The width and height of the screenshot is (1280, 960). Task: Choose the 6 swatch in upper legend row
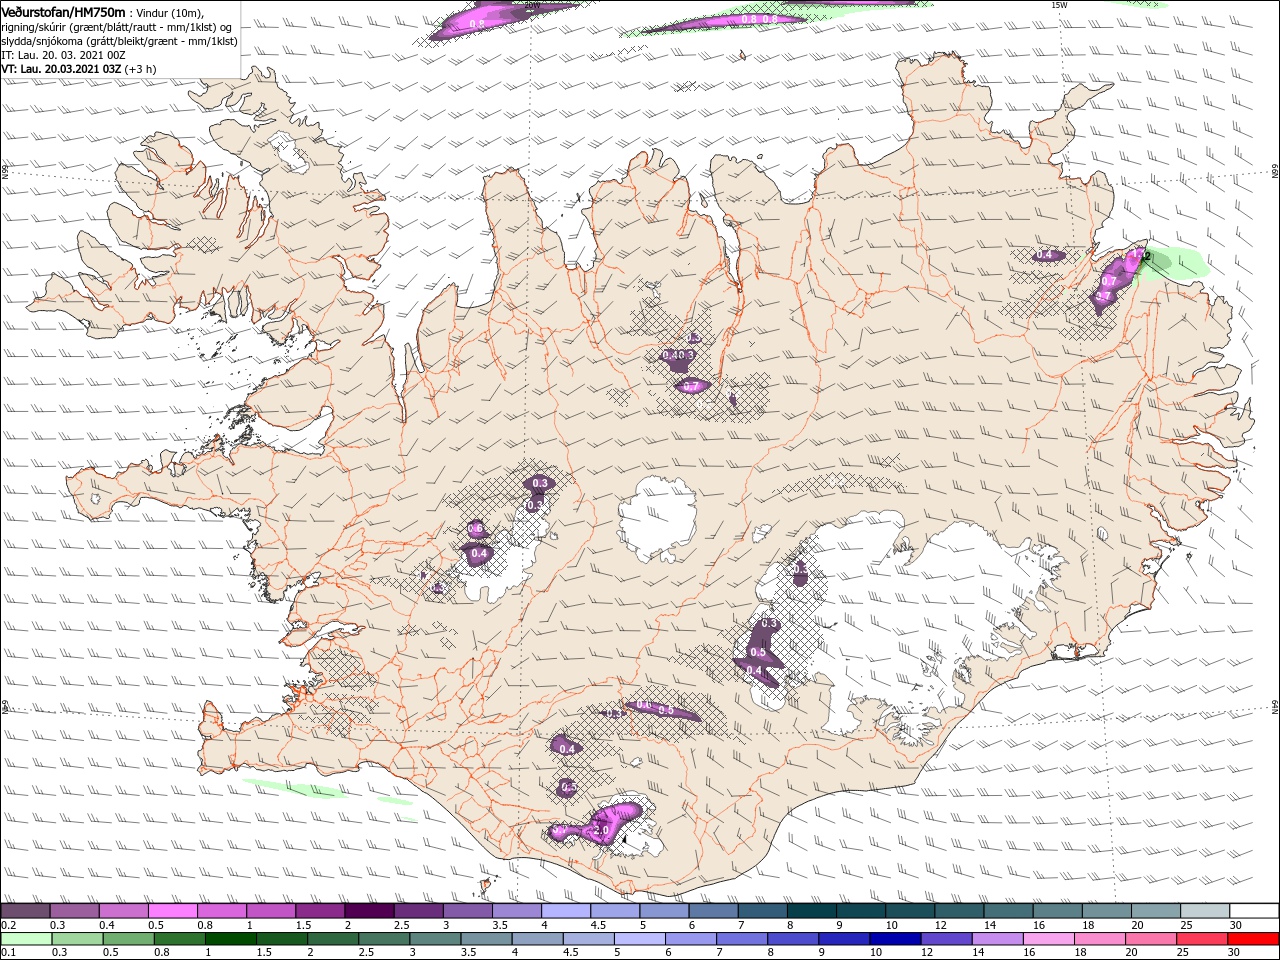(713, 911)
